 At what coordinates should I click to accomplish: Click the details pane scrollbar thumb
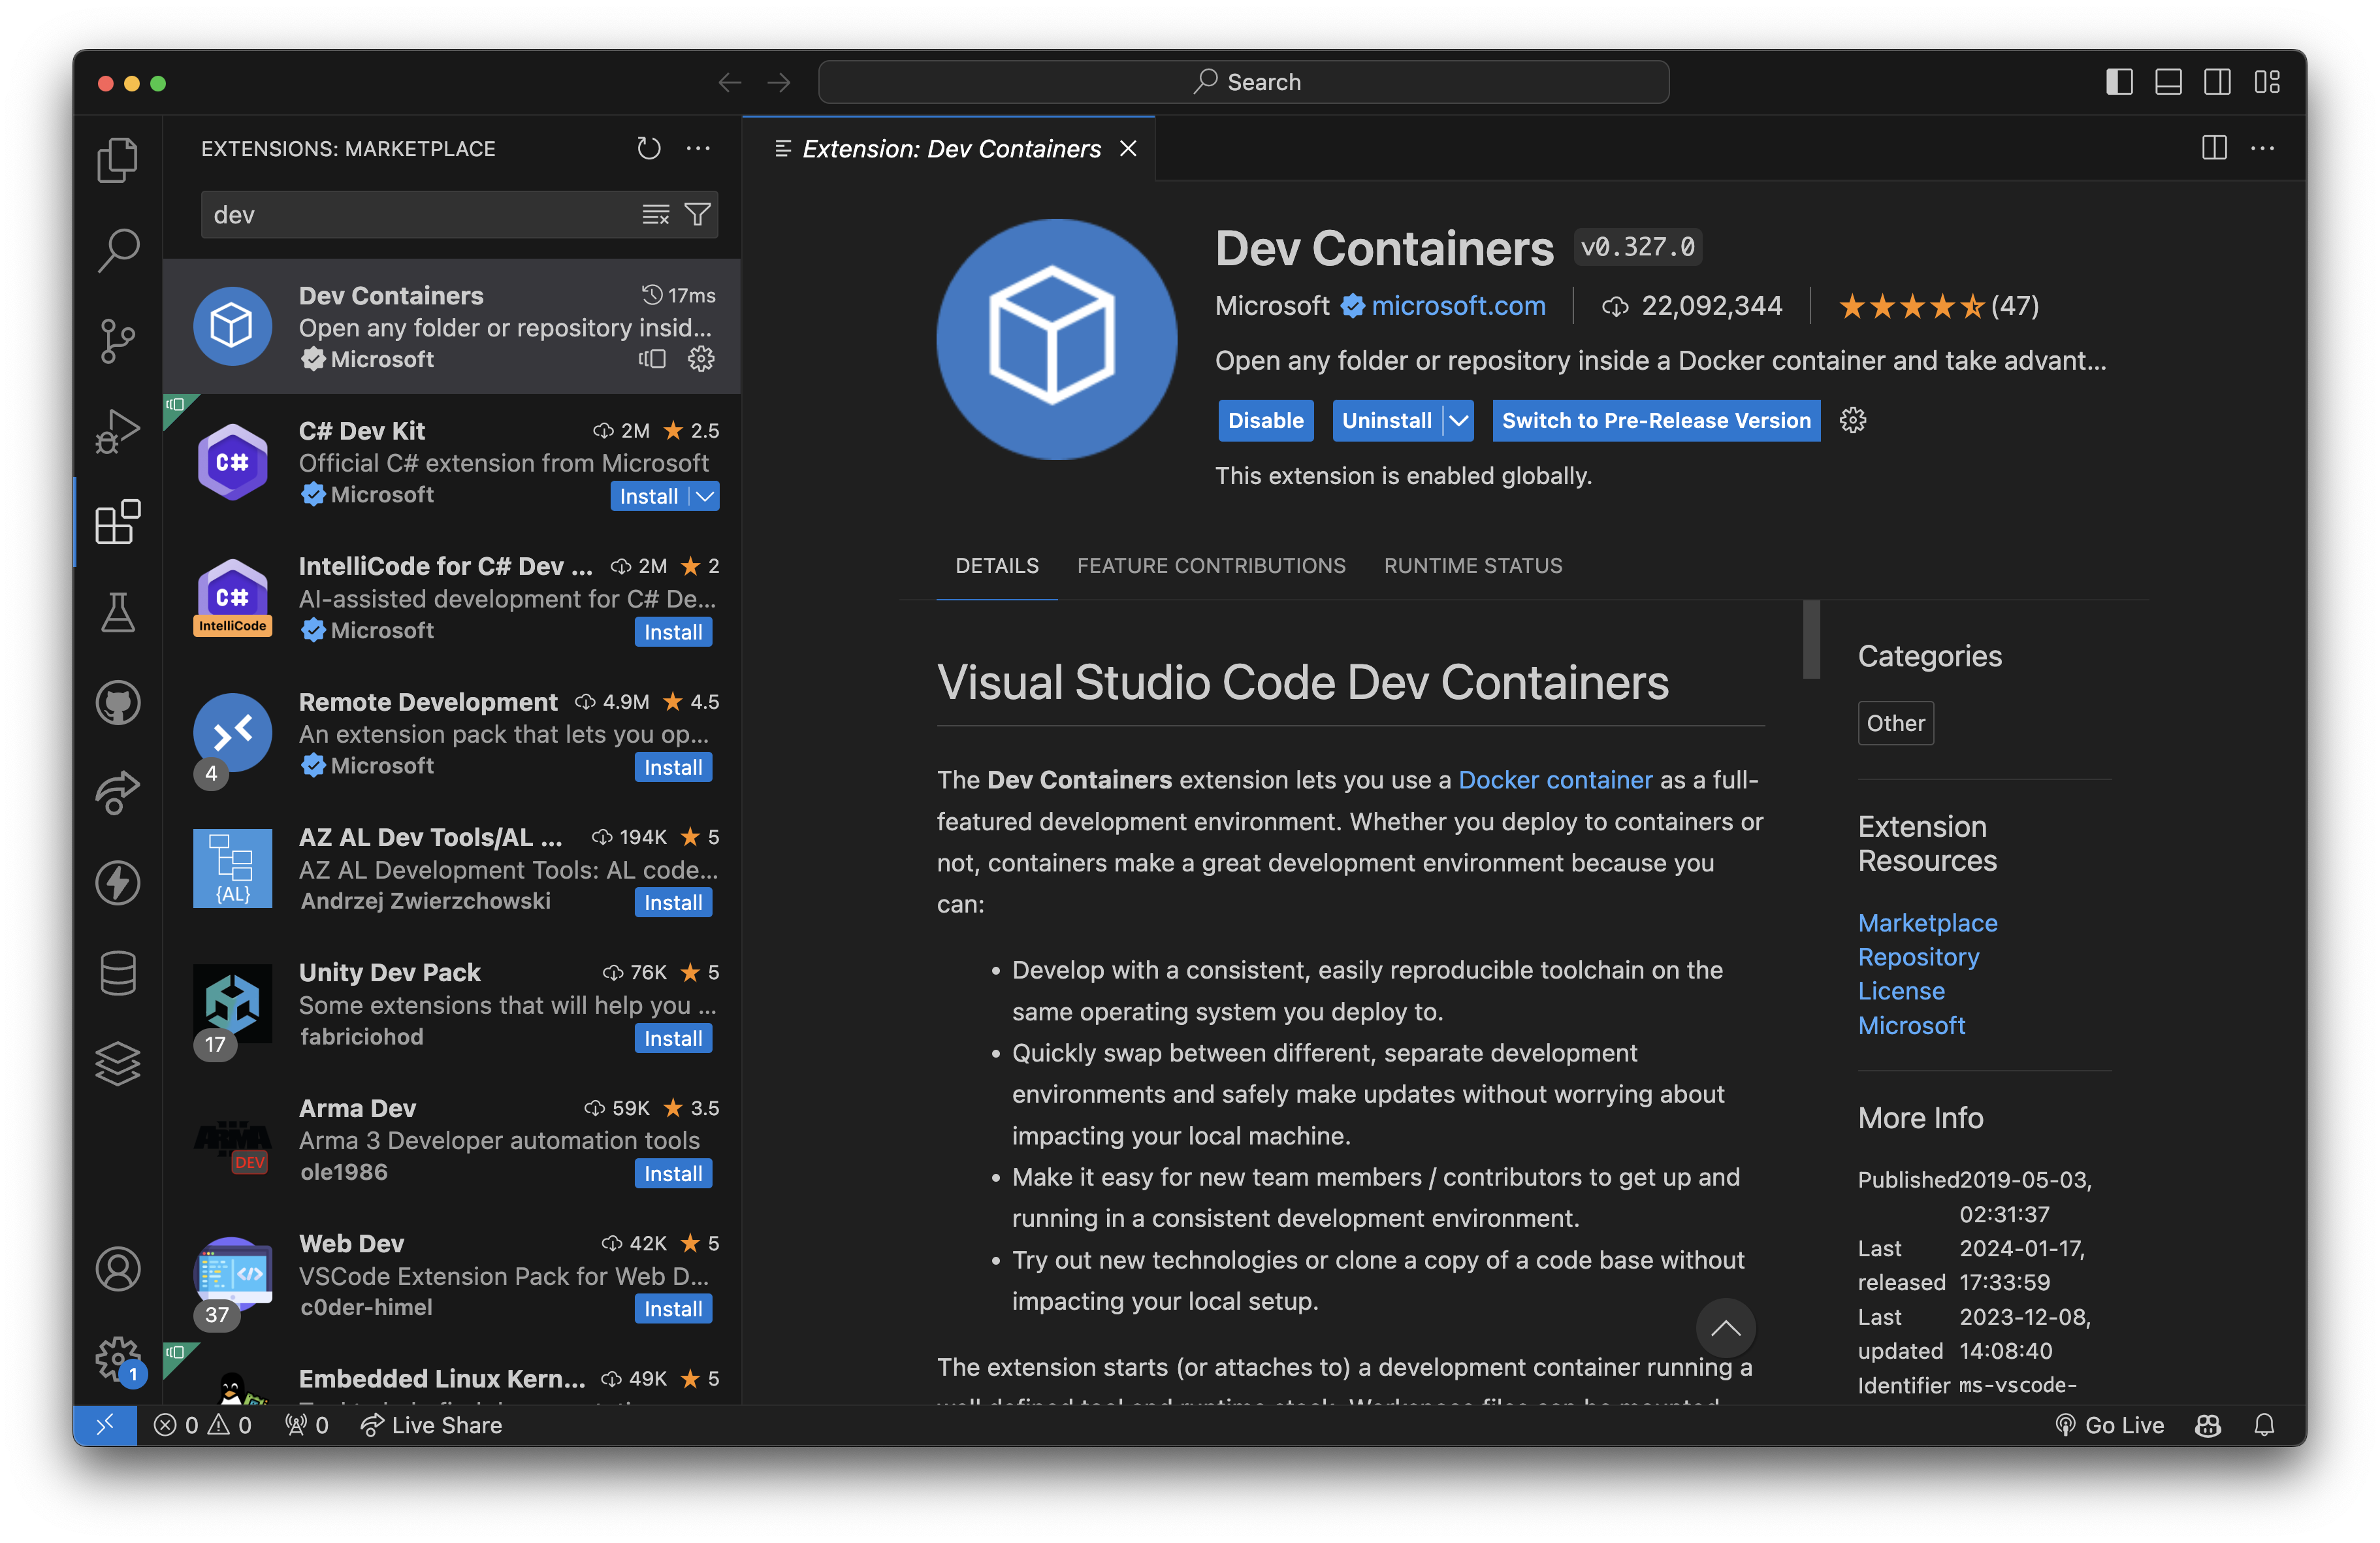tap(1811, 639)
